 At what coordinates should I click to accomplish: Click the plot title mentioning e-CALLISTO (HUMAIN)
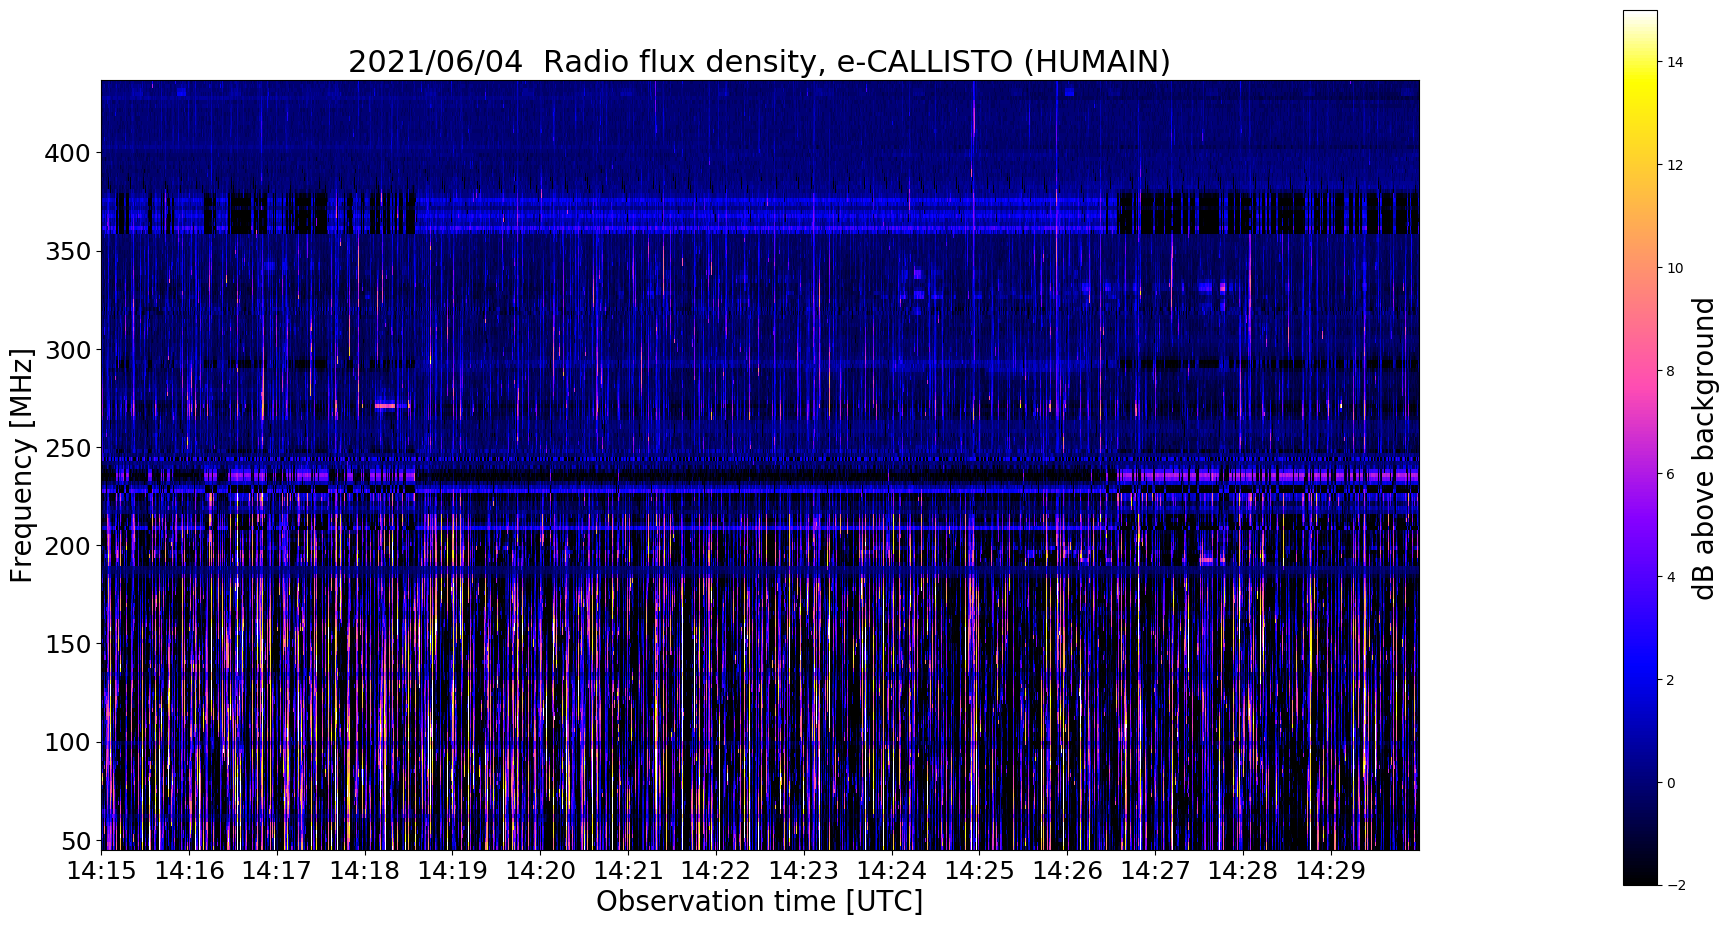pos(759,62)
